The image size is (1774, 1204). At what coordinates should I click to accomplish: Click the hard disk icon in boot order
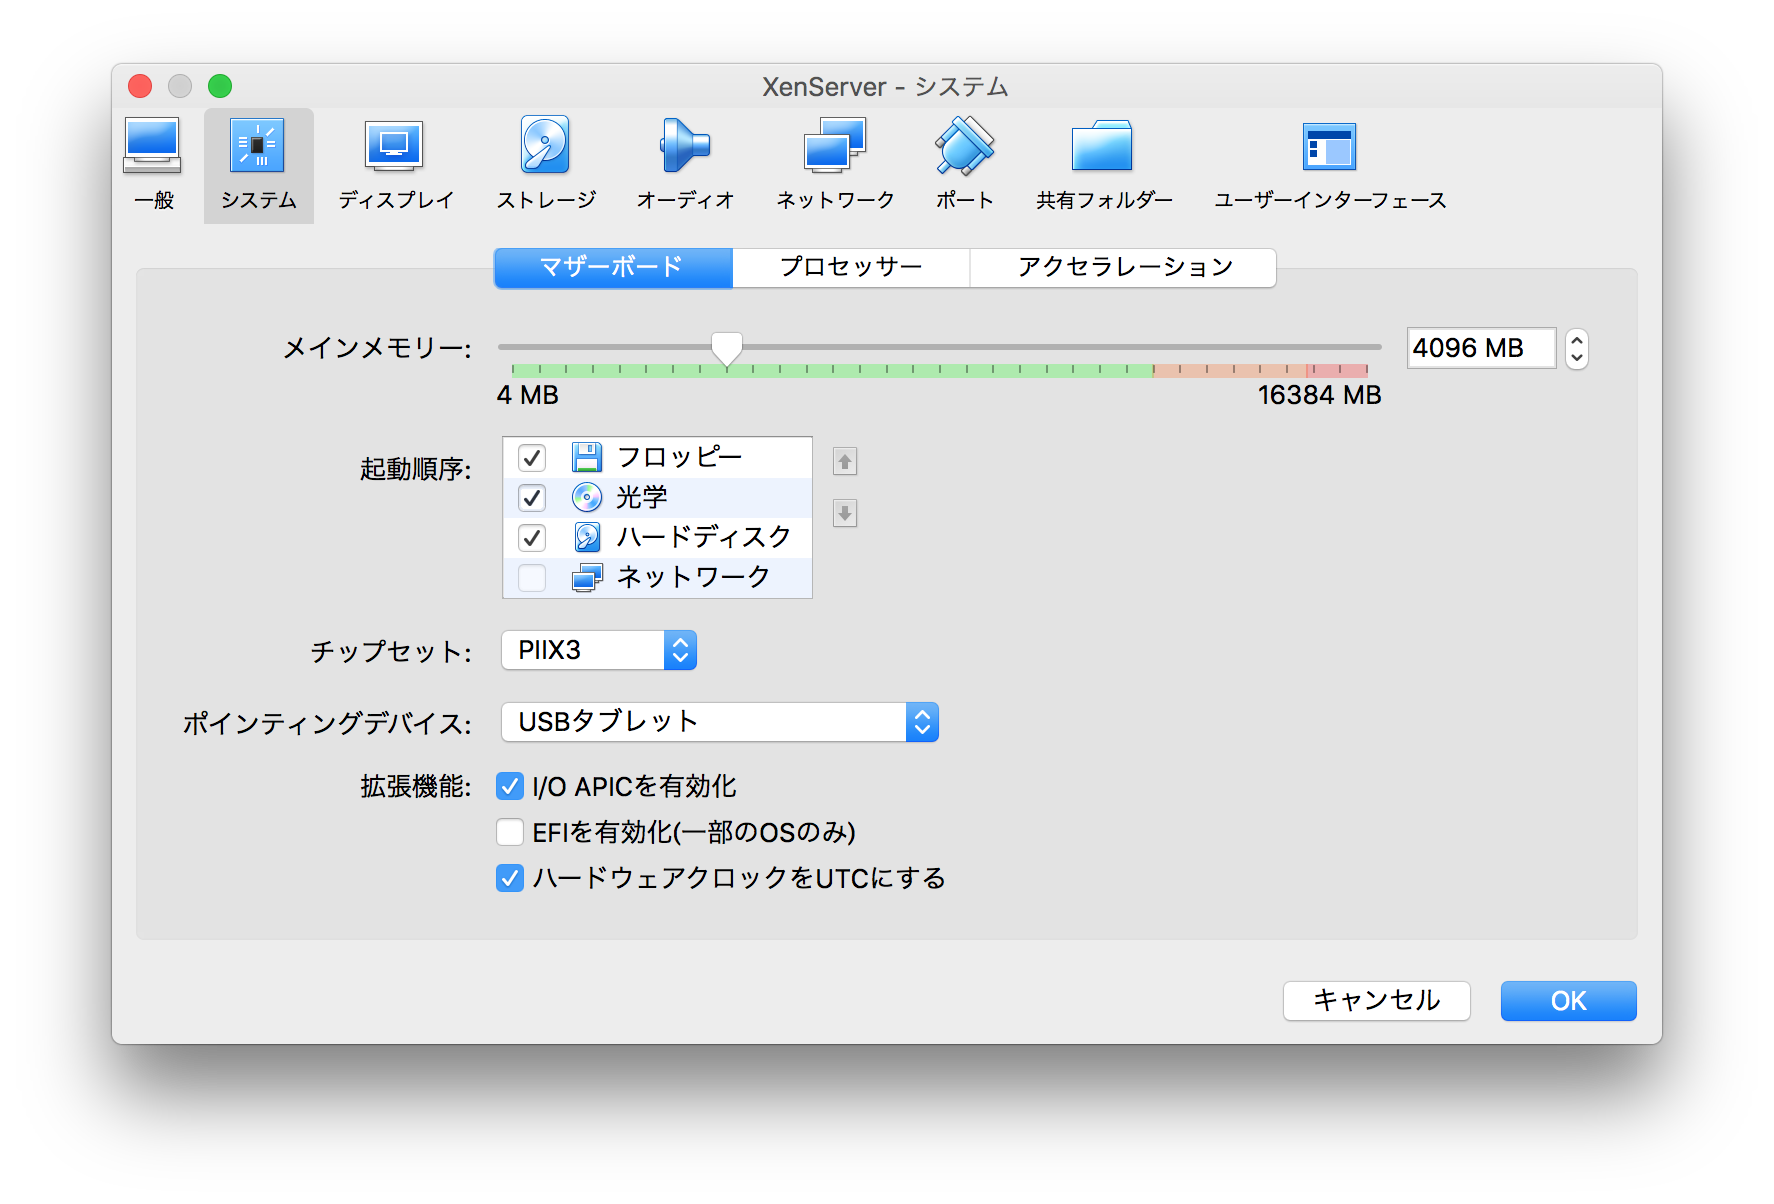(x=587, y=538)
